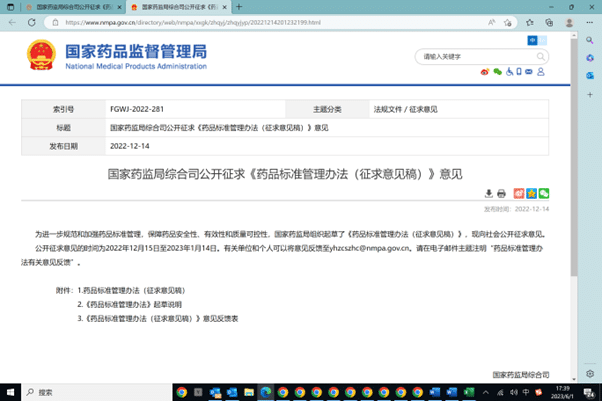Click the page vertical scrollbar thumb

pyautogui.click(x=574, y=157)
